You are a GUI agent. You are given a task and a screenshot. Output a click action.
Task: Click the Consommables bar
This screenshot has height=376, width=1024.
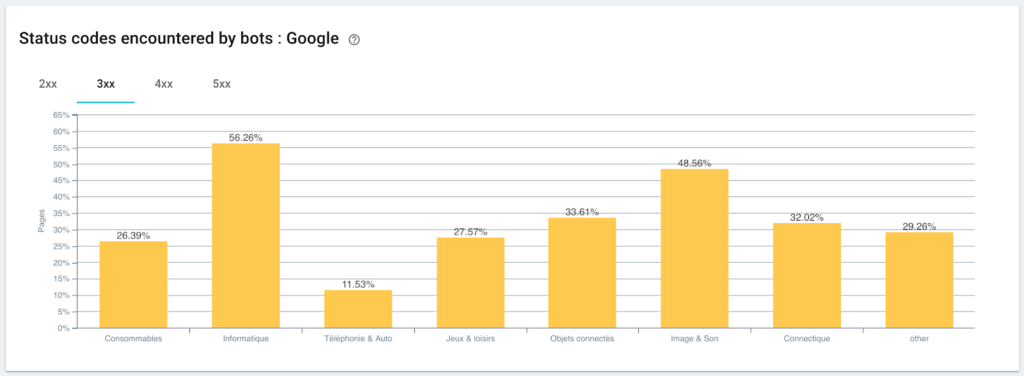(133, 285)
